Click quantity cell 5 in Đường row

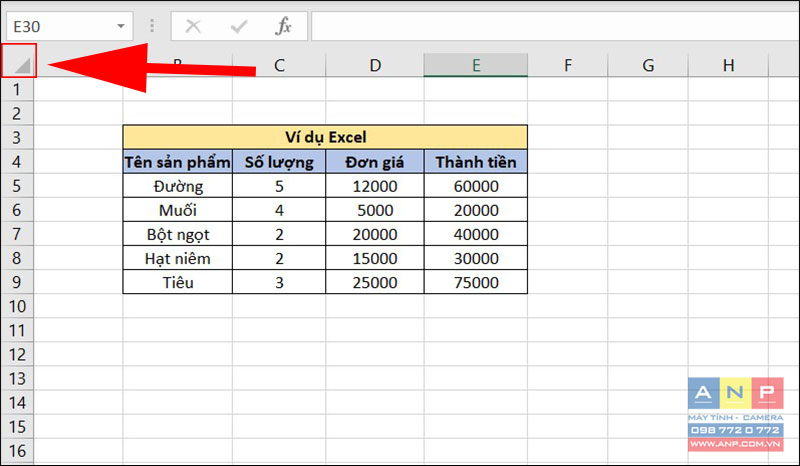click(279, 186)
